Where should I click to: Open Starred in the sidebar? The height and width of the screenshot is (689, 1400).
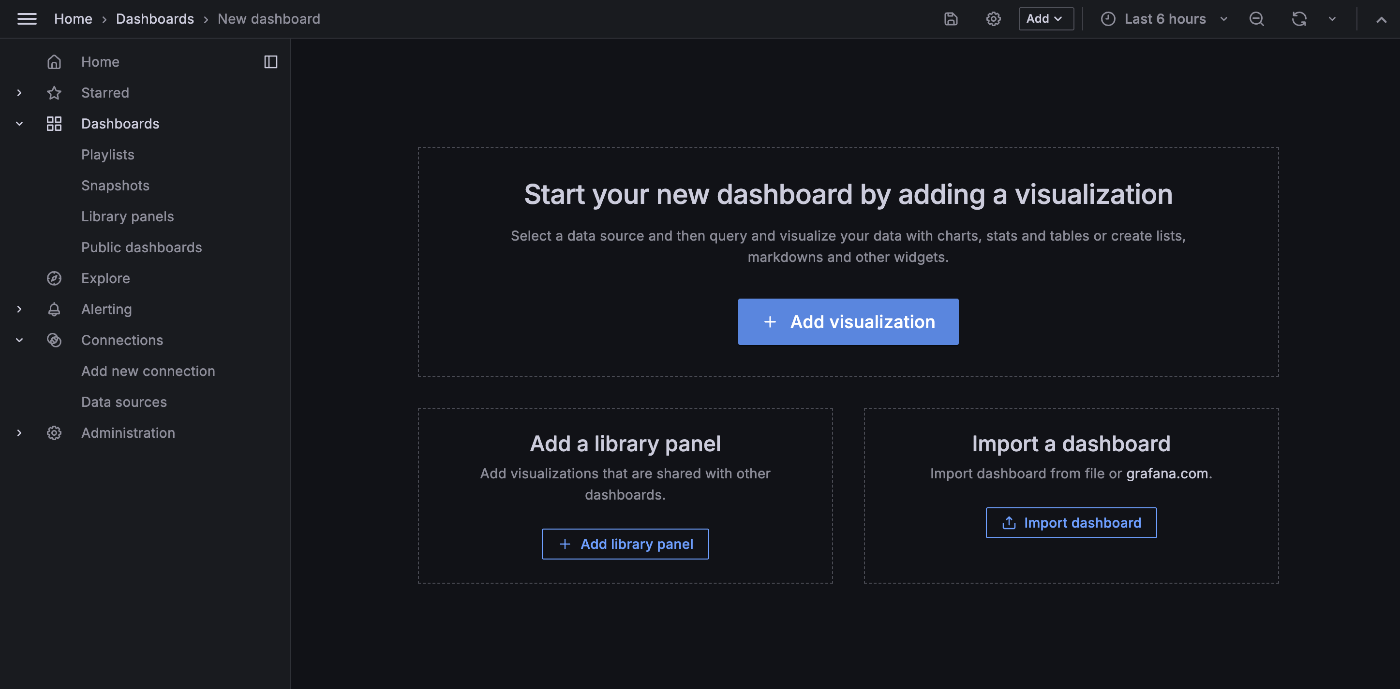point(105,93)
